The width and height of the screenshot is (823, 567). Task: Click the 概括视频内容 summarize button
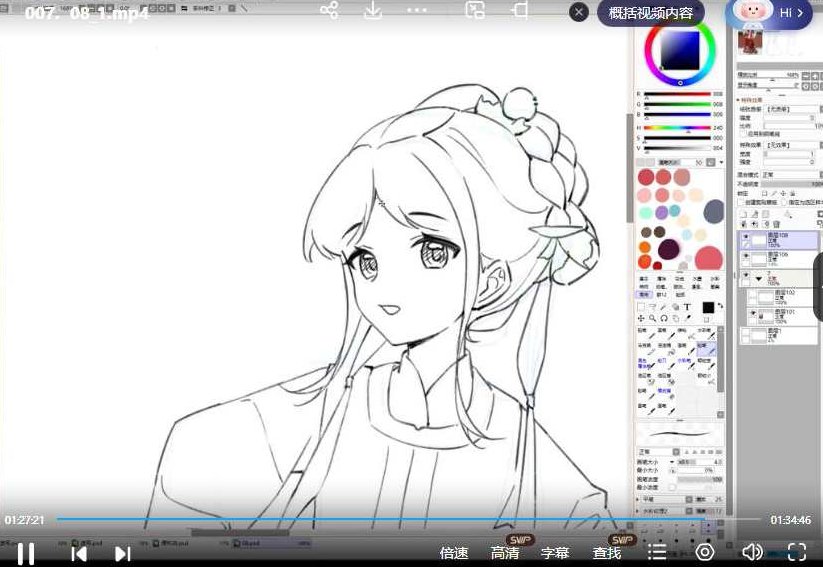tap(651, 13)
